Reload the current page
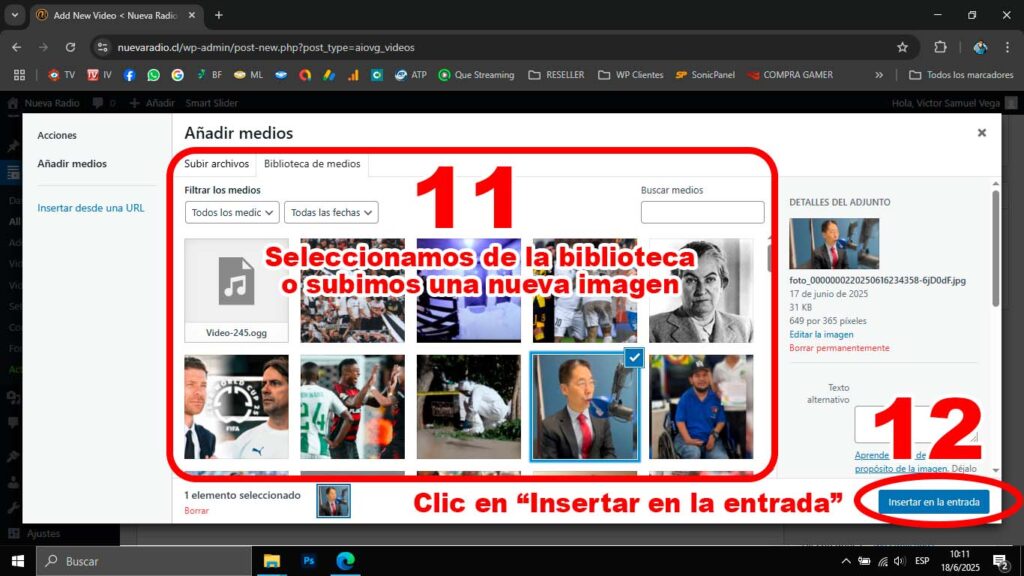The width and height of the screenshot is (1024, 576). (71, 47)
